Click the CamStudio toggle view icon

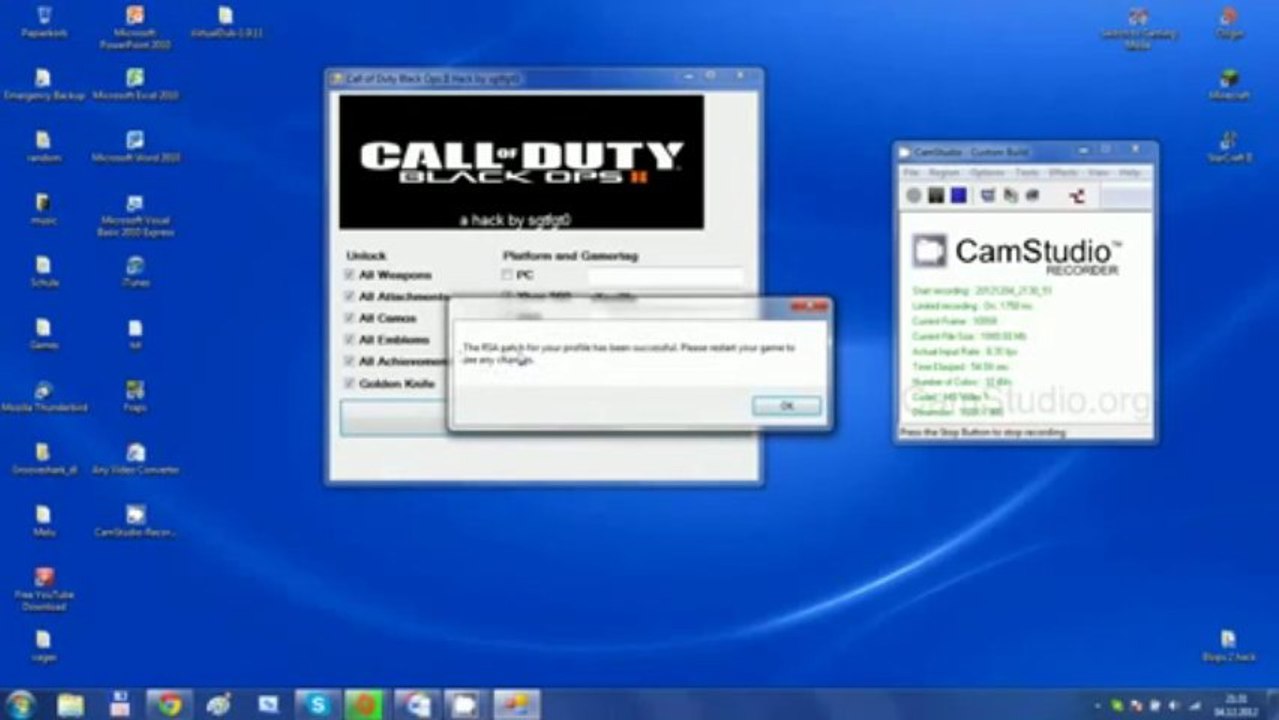989,196
